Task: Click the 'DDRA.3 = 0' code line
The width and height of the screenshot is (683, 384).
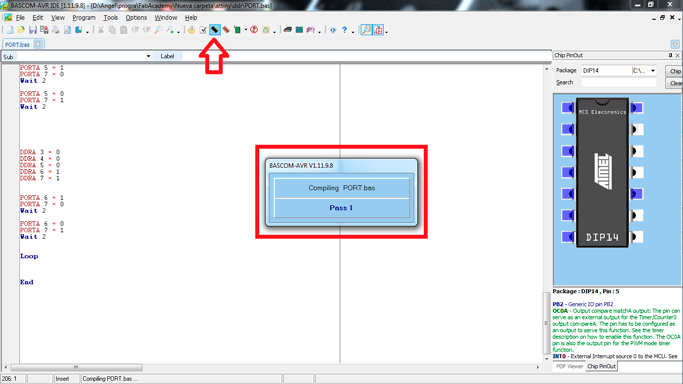Action: click(x=40, y=152)
